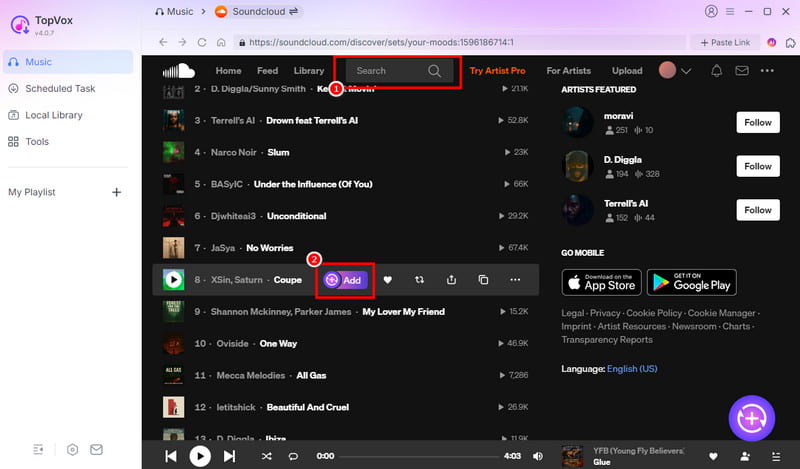Switch music service via Soundcloud selector
This screenshot has width=800, height=469.
pyautogui.click(x=257, y=11)
